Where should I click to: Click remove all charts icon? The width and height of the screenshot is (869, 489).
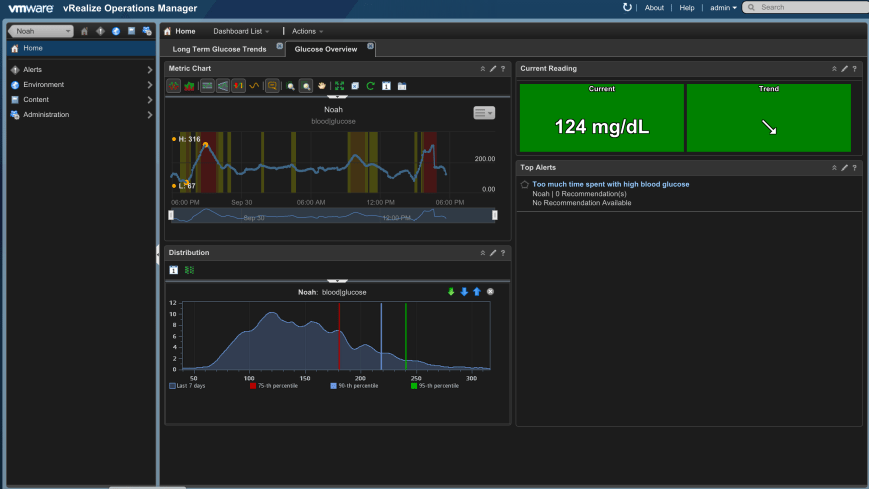pyautogui.click(x=355, y=86)
